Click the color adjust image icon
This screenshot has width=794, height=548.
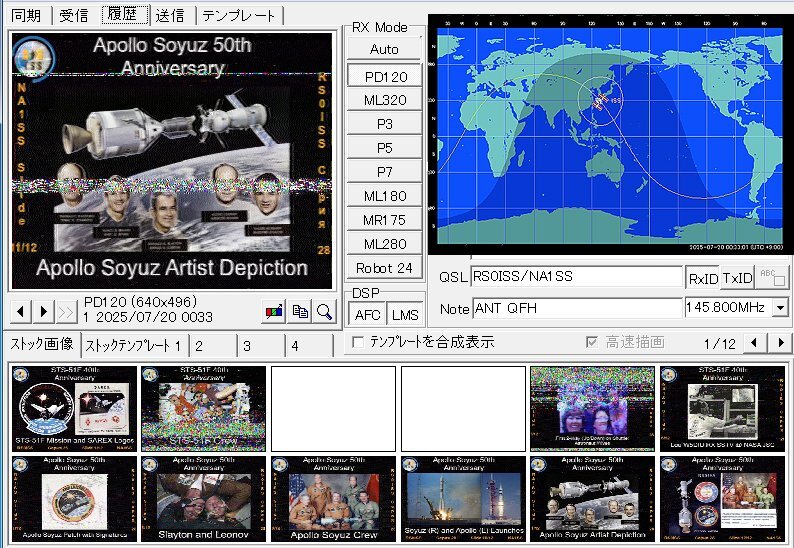coord(274,311)
